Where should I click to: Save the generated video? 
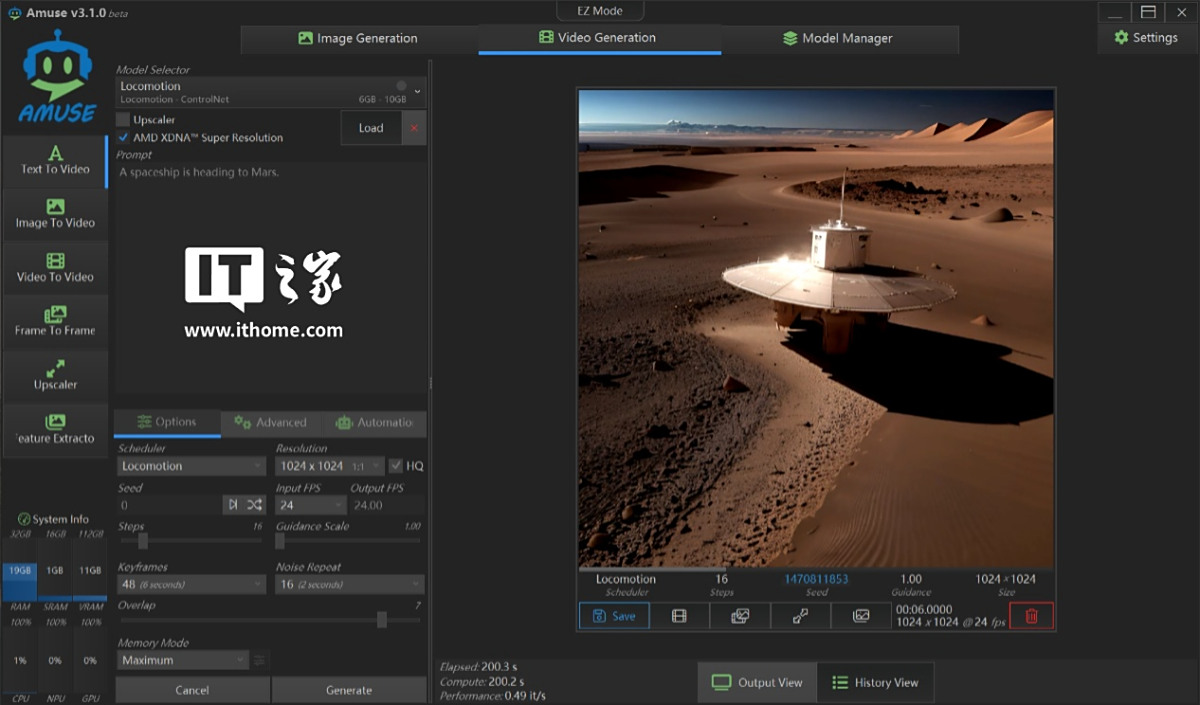614,616
